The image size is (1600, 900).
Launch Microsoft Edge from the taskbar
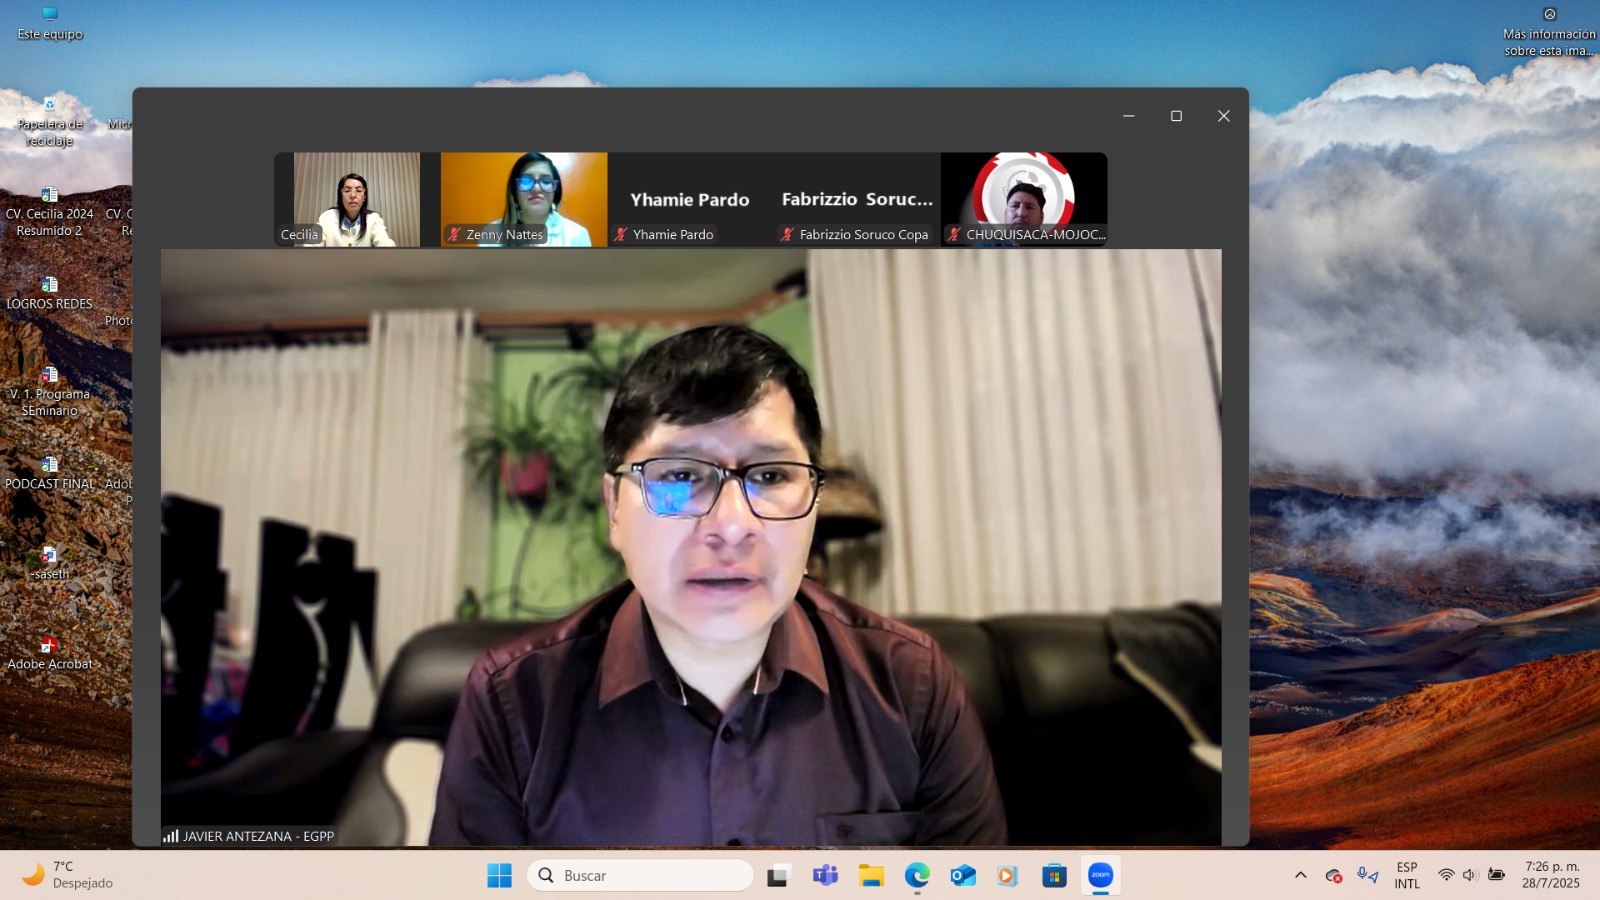917,876
